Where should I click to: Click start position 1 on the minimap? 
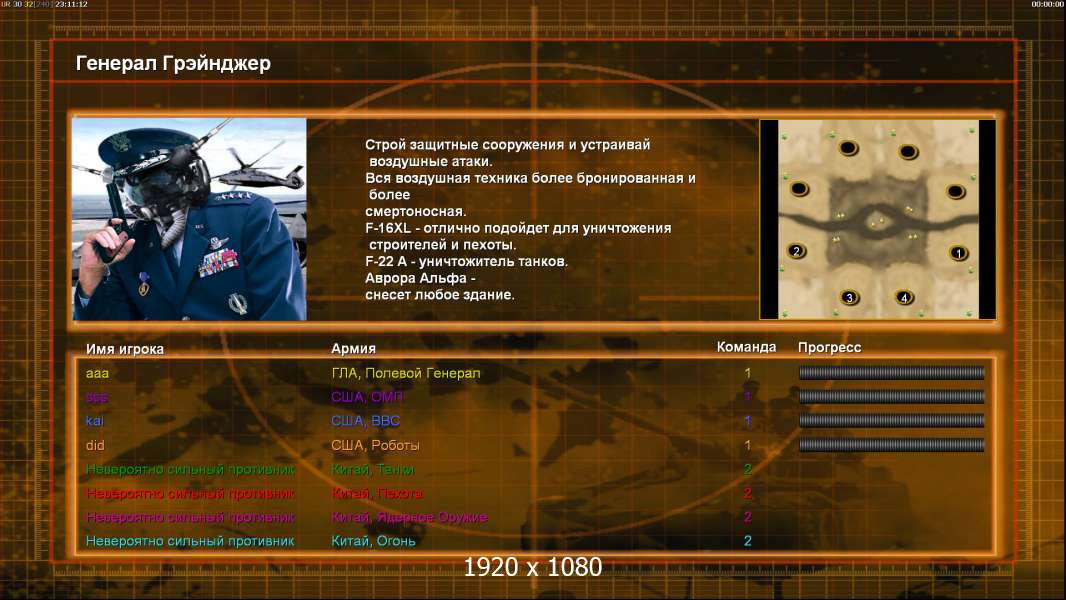(x=958, y=253)
